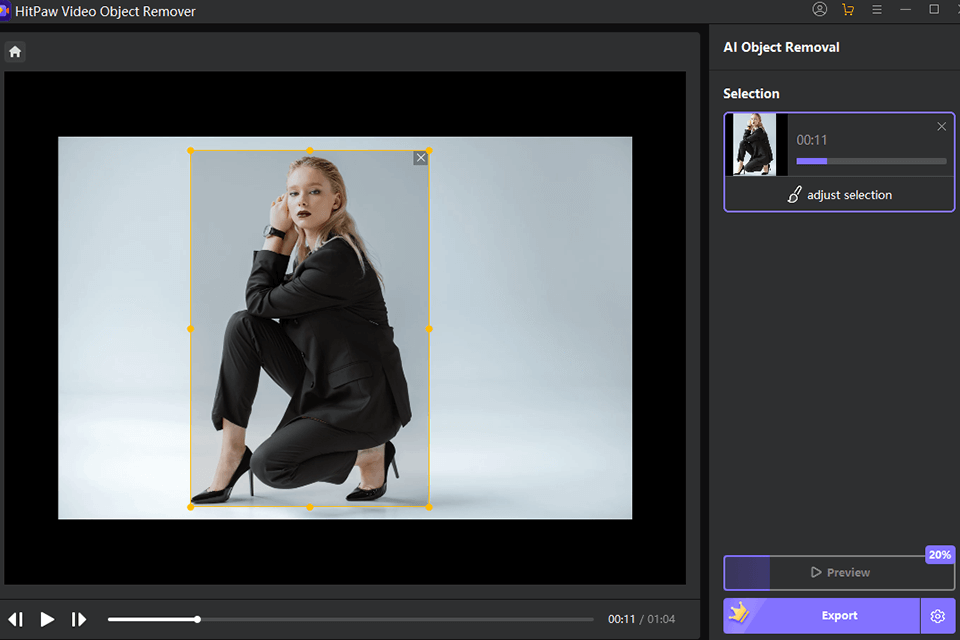Viewport: 960px width, 640px height.
Task: Open the user account profile icon
Action: click(x=820, y=10)
